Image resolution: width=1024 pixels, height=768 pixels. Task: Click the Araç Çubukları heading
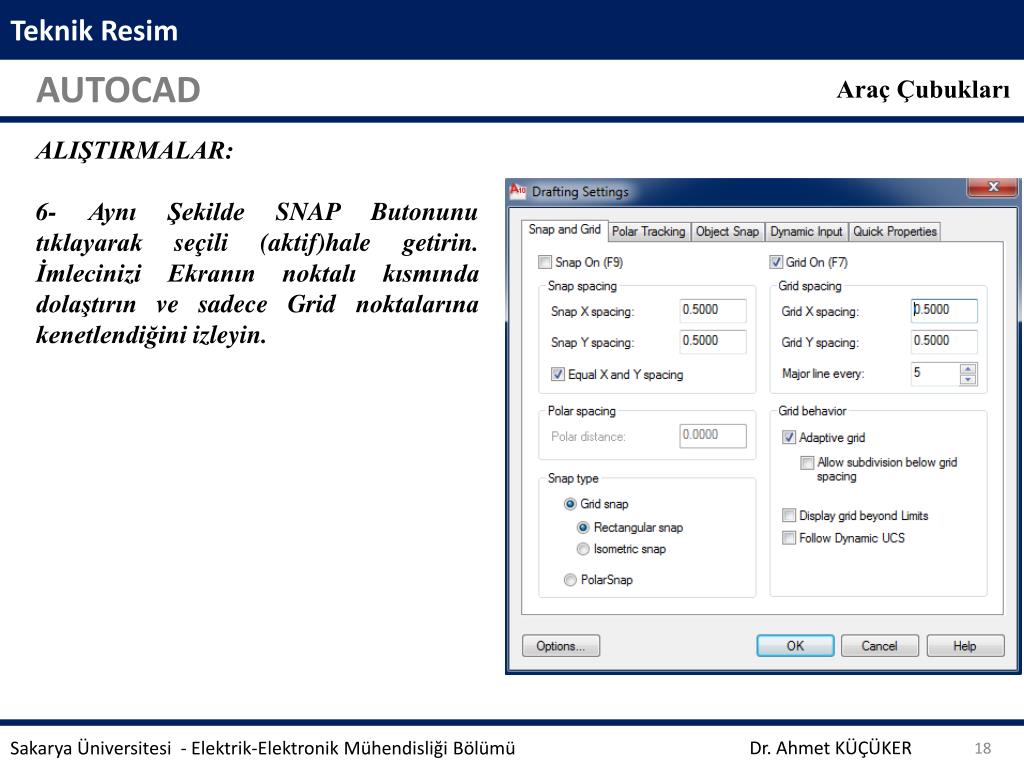923,90
